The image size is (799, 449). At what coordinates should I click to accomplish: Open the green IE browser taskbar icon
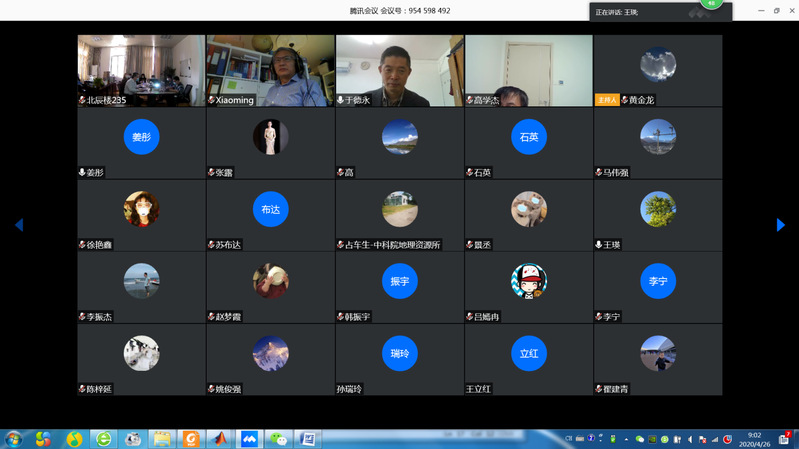(103, 439)
